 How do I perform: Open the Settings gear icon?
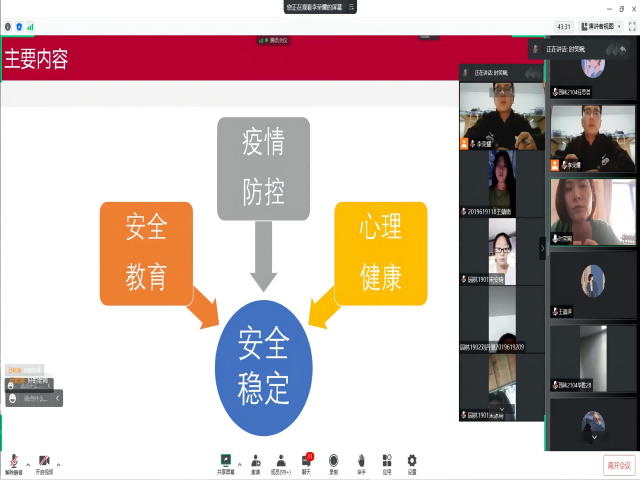point(412,461)
